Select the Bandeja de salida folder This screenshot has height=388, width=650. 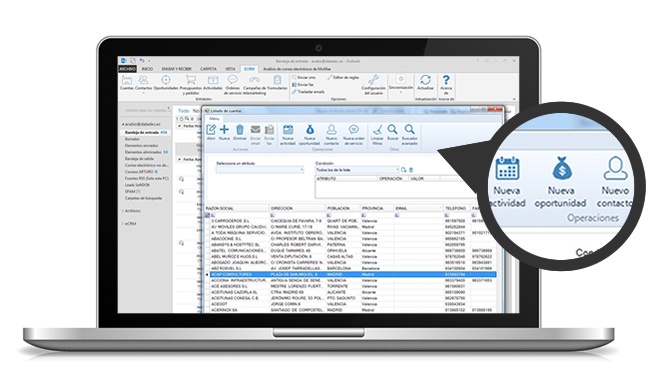[139, 159]
